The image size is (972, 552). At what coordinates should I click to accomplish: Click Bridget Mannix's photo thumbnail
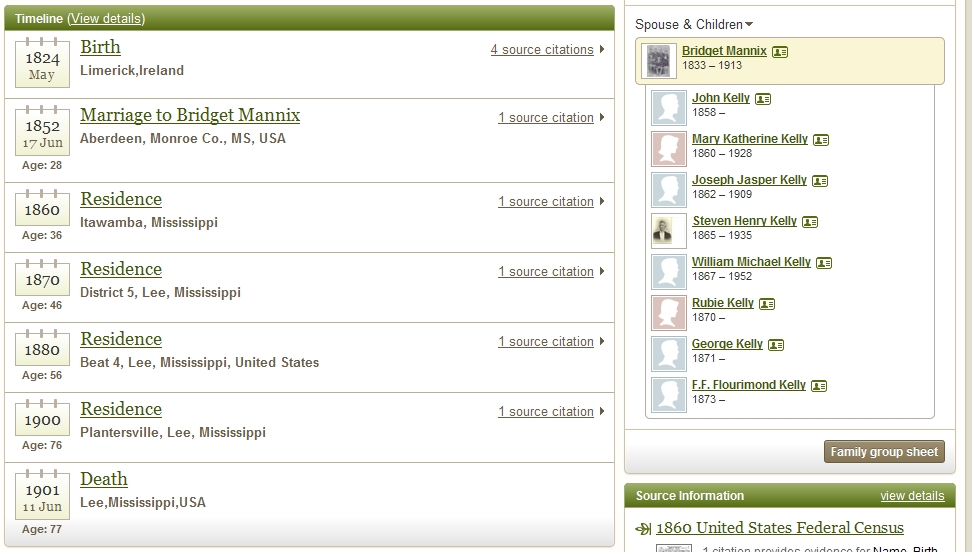659,61
